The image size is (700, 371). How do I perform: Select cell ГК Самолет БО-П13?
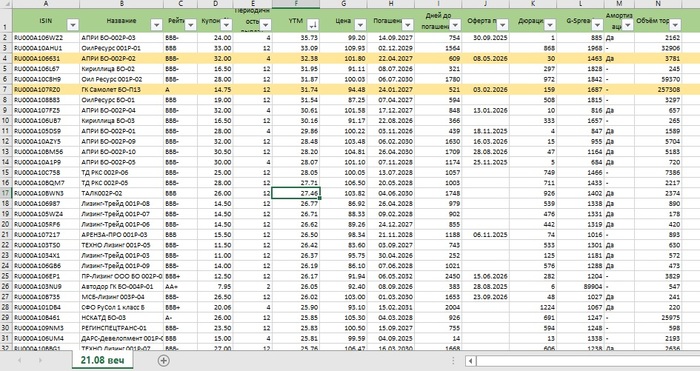coord(121,90)
